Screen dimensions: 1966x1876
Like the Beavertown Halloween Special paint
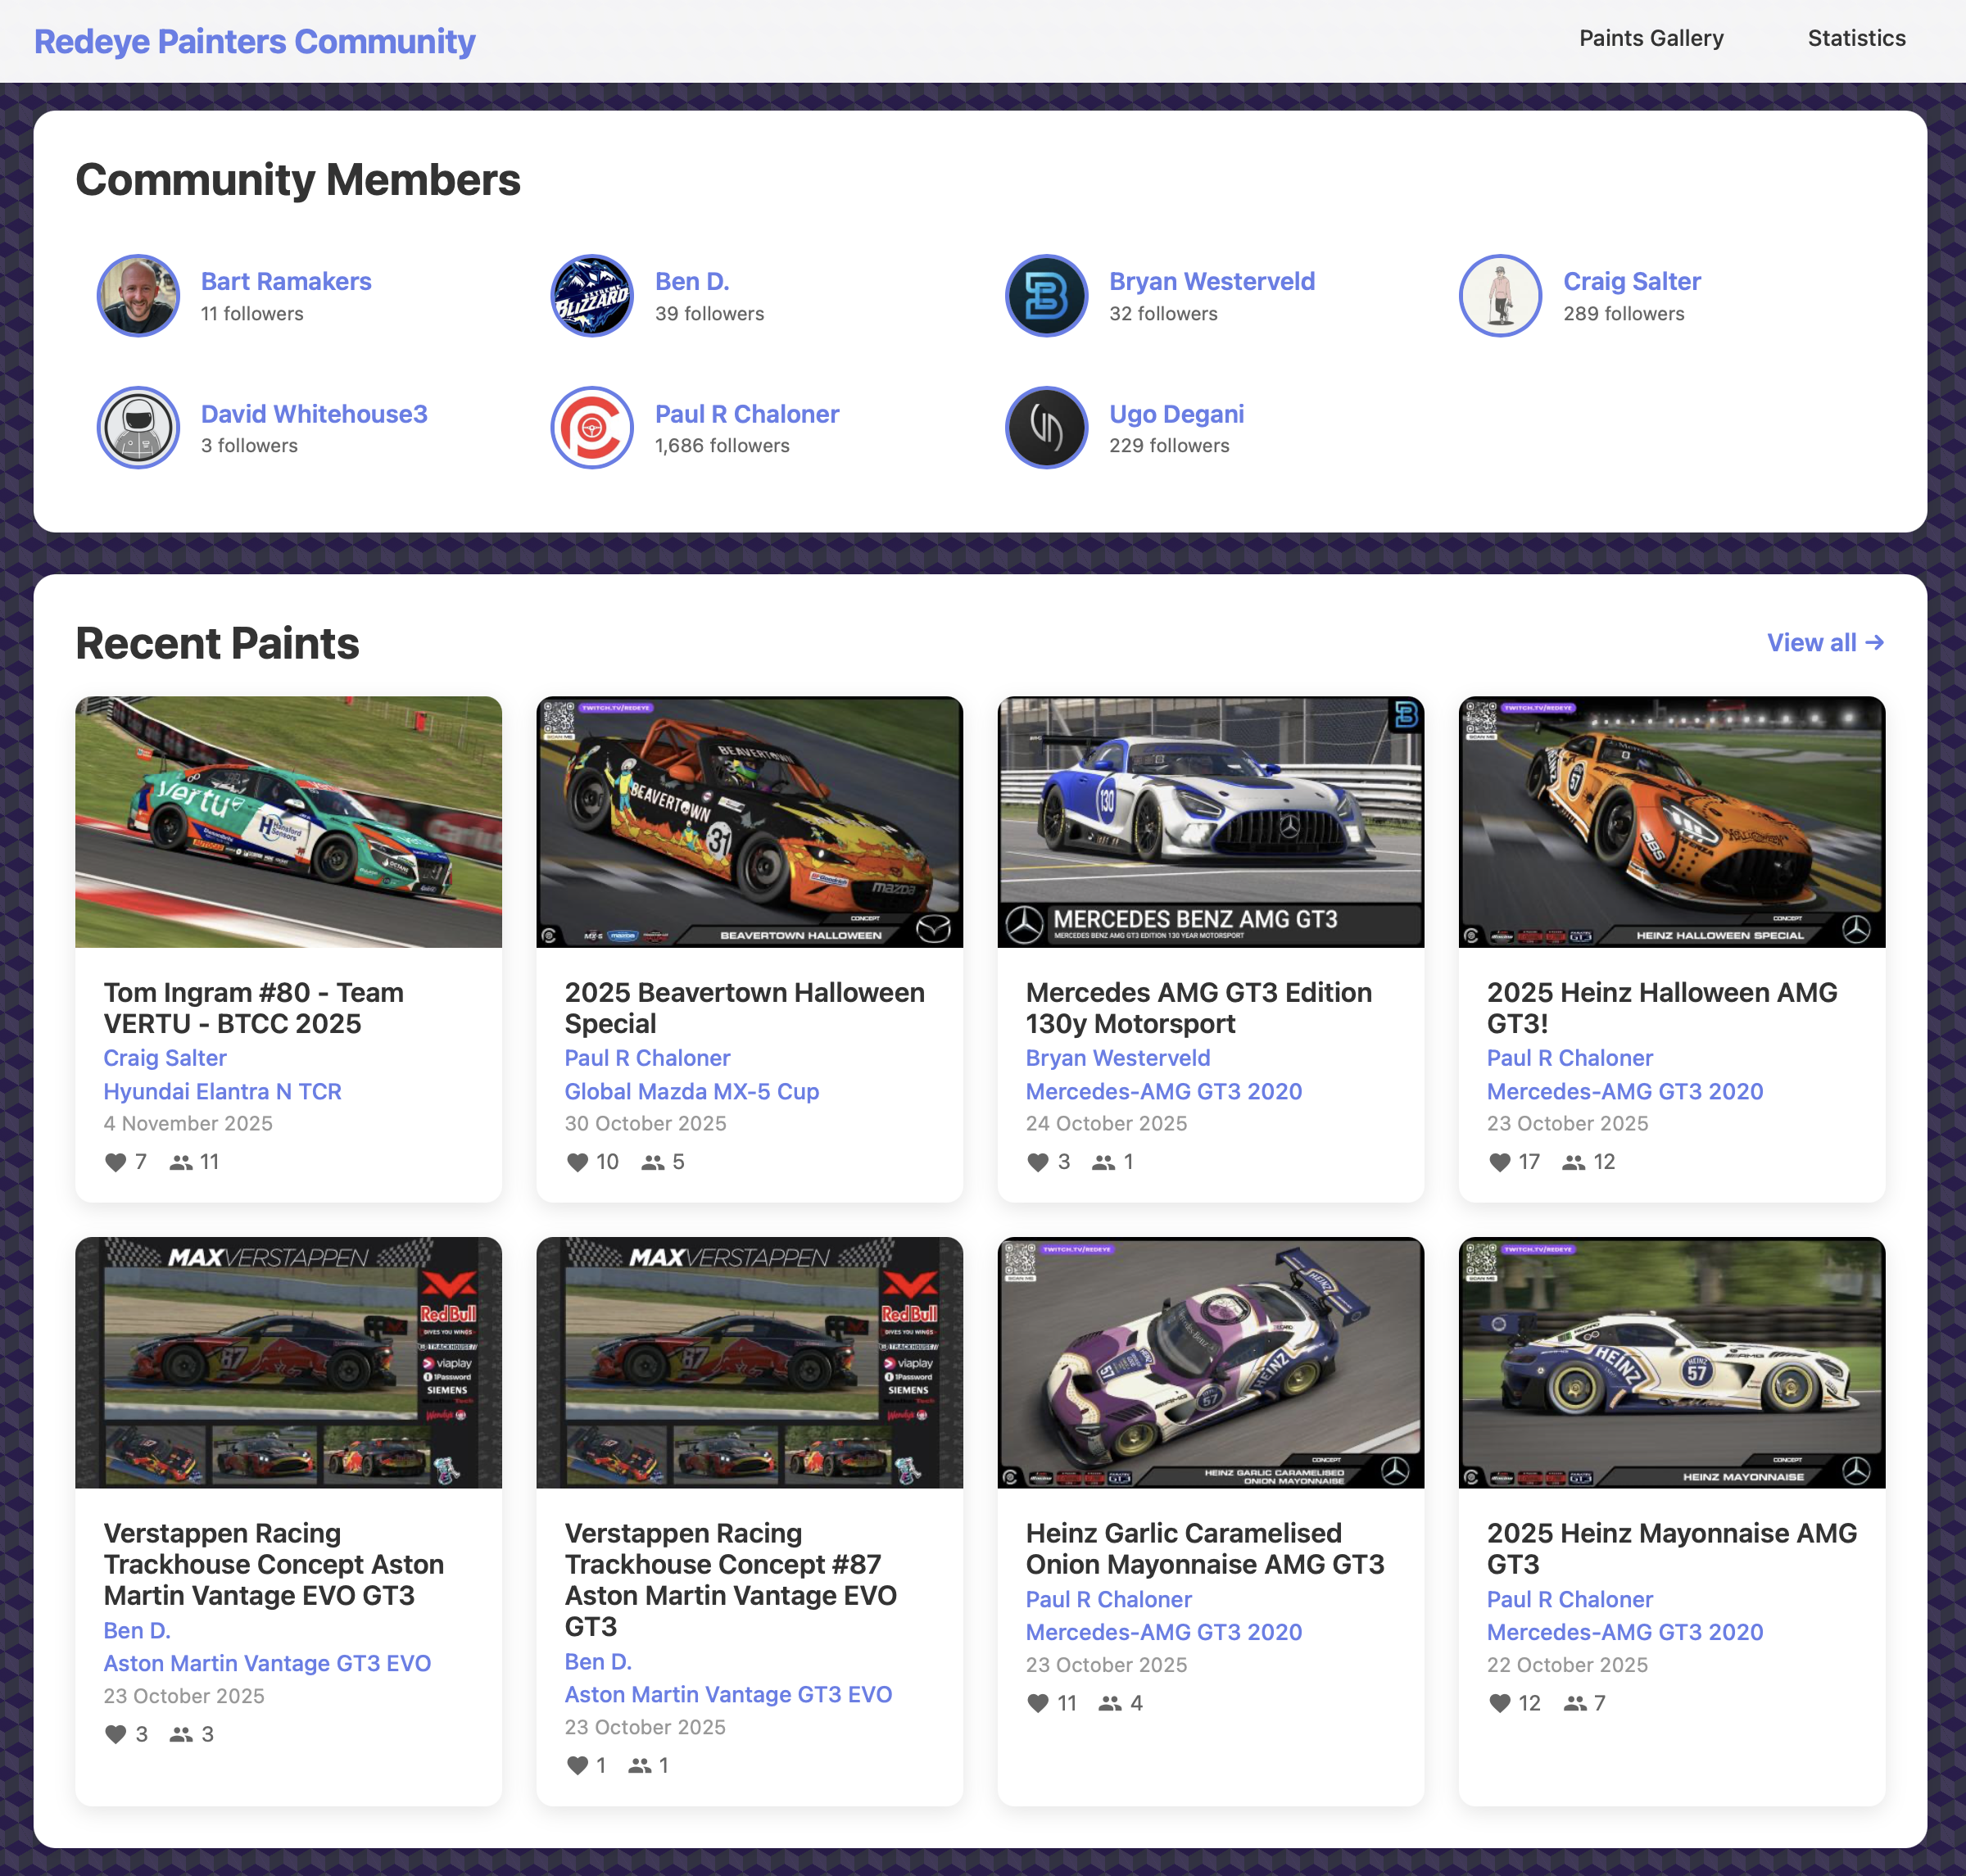pos(577,1162)
